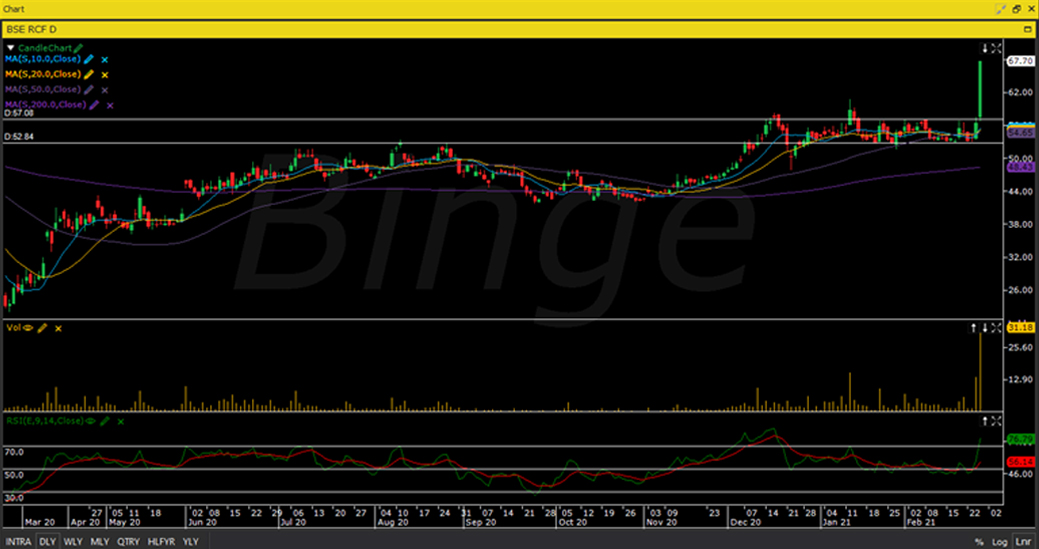Click the 76.79 RSI value marker
The image size is (1039, 549).
1021,440
